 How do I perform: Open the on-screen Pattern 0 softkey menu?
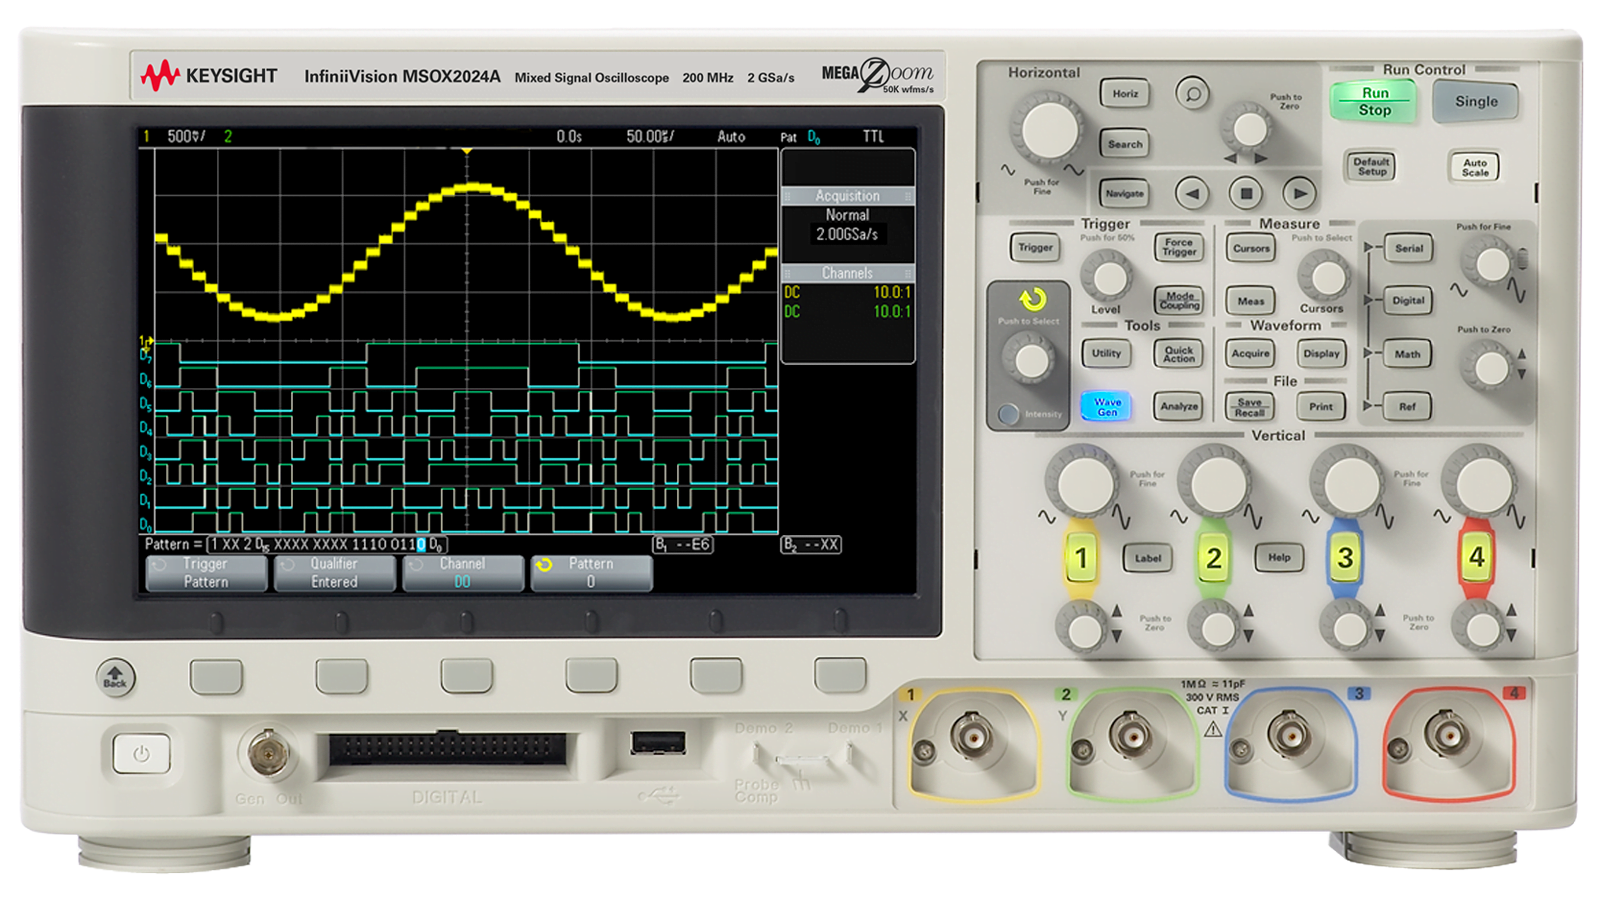[591, 573]
